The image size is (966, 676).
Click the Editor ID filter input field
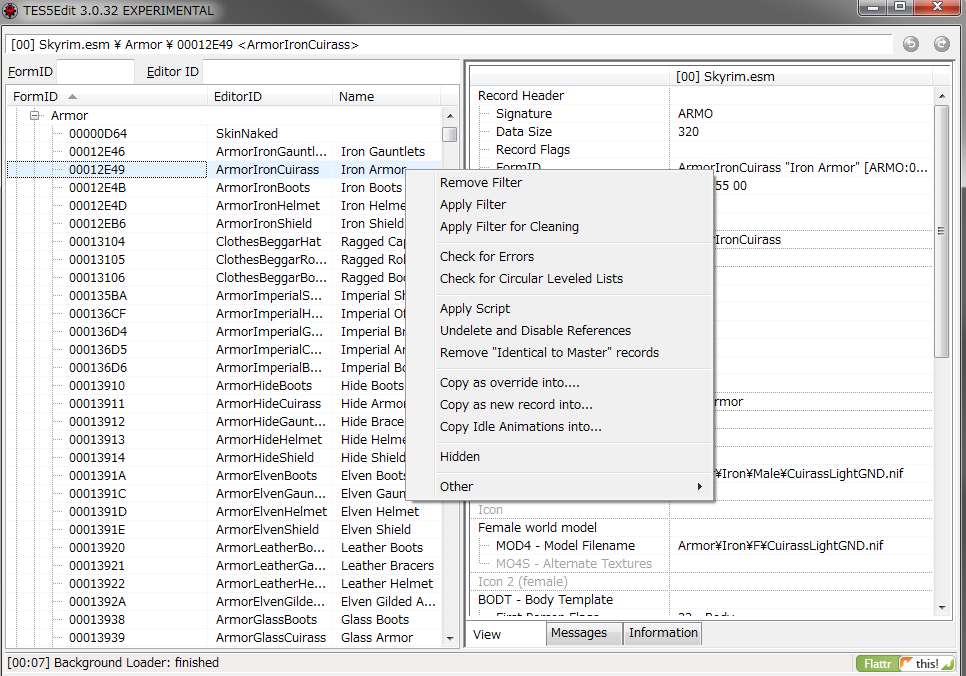330,72
